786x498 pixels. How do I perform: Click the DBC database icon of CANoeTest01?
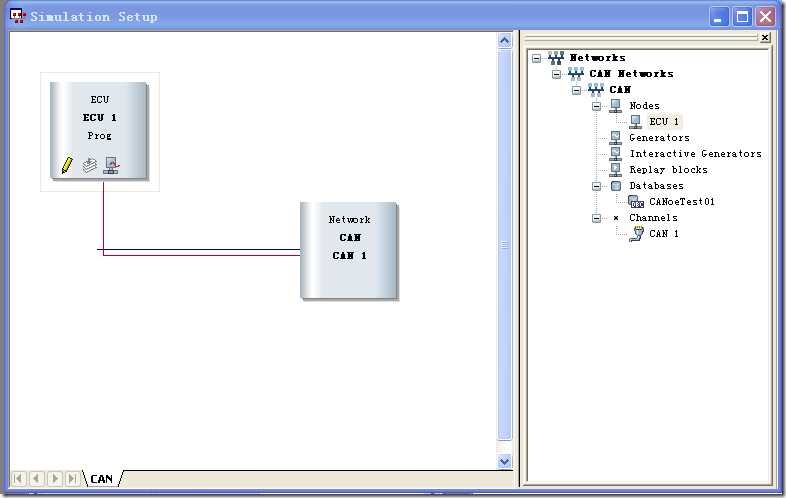[x=636, y=202]
